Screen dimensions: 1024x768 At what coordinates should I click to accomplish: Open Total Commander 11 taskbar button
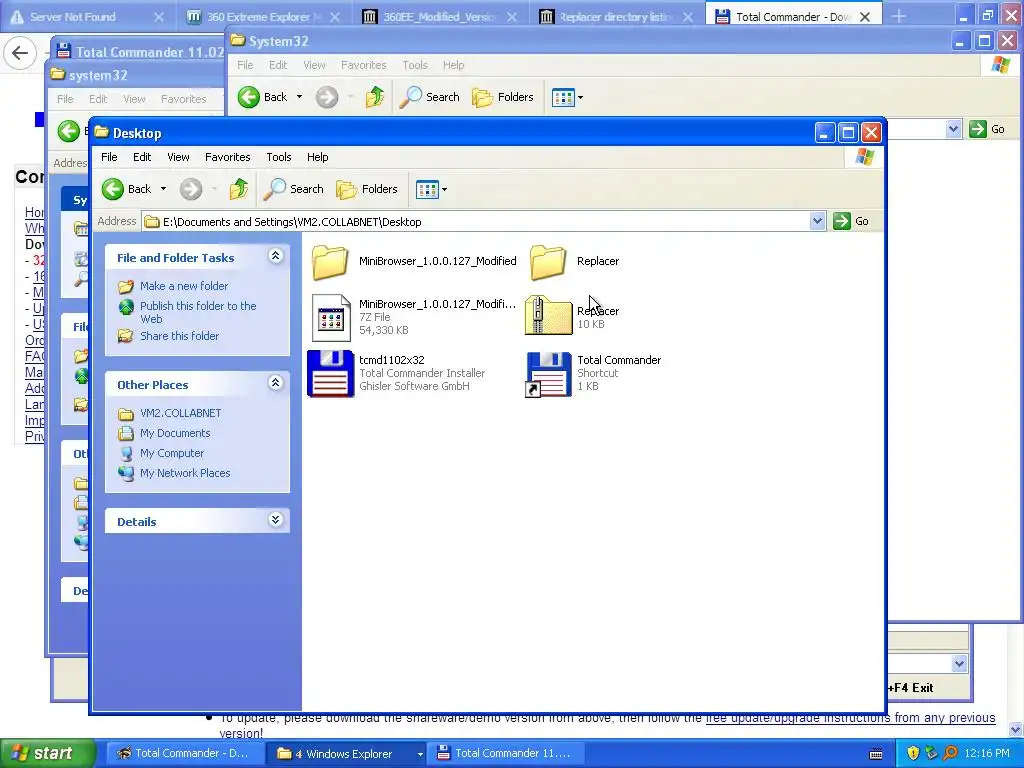505,754
